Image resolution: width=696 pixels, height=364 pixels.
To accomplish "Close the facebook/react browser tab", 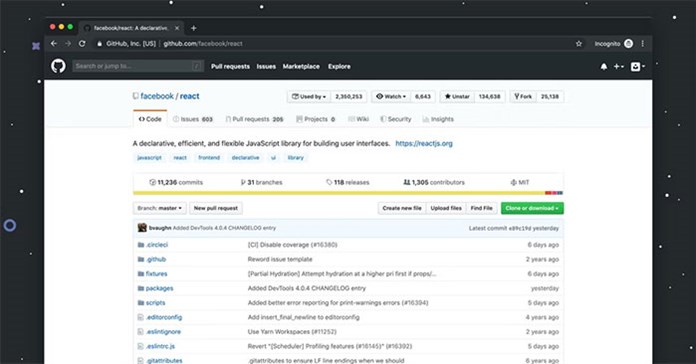I will coord(177,28).
